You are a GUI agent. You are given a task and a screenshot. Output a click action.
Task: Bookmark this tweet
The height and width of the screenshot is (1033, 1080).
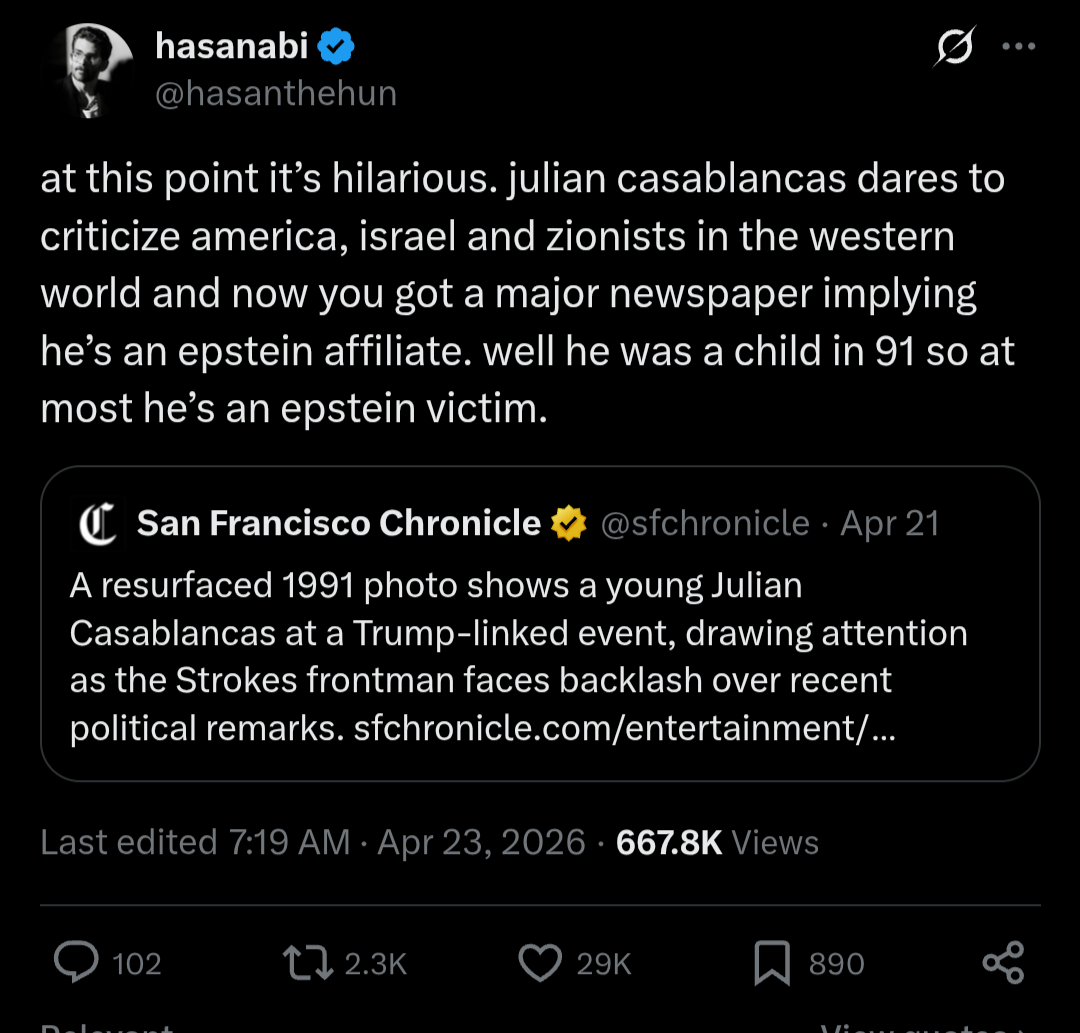771,962
